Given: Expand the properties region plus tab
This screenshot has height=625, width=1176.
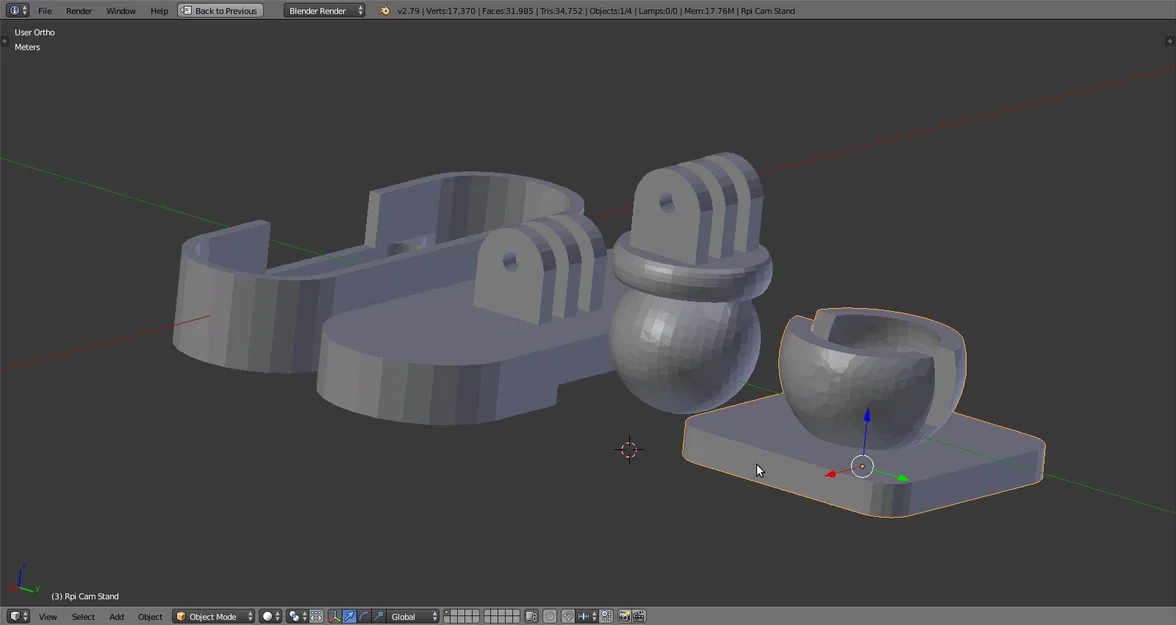Looking at the screenshot, I should tap(1171, 41).
